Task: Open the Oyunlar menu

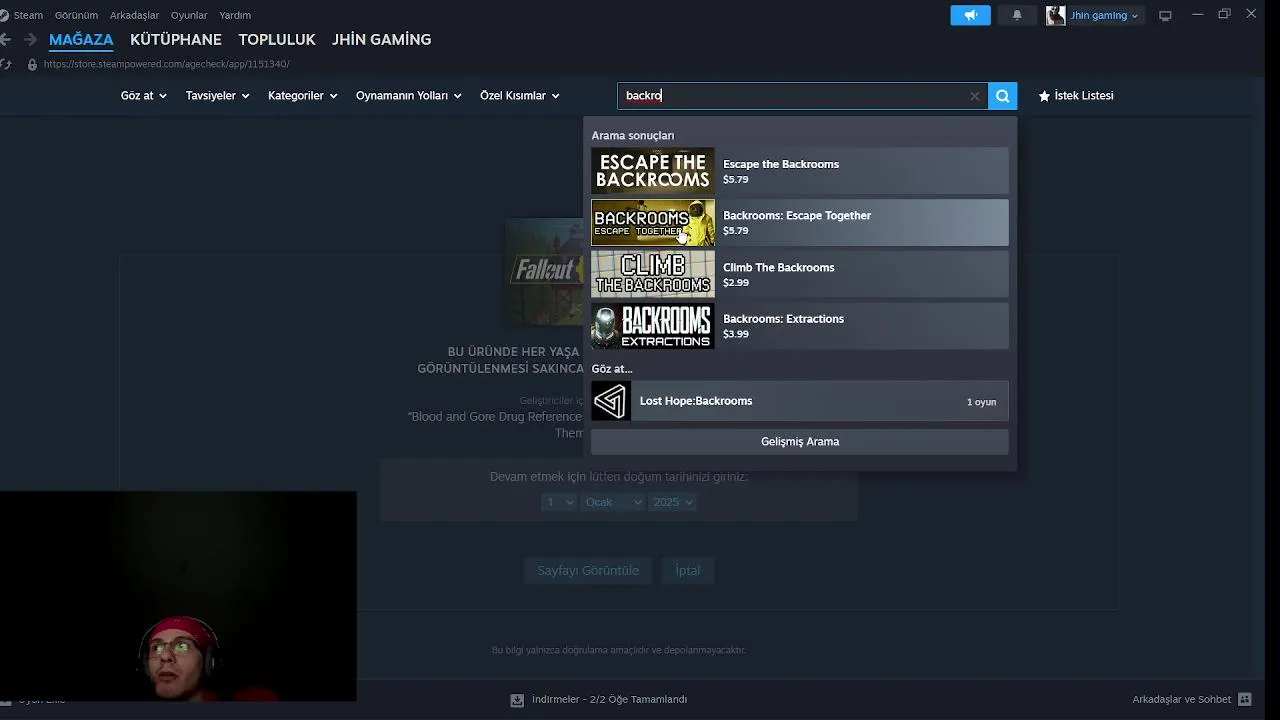Action: tap(189, 15)
